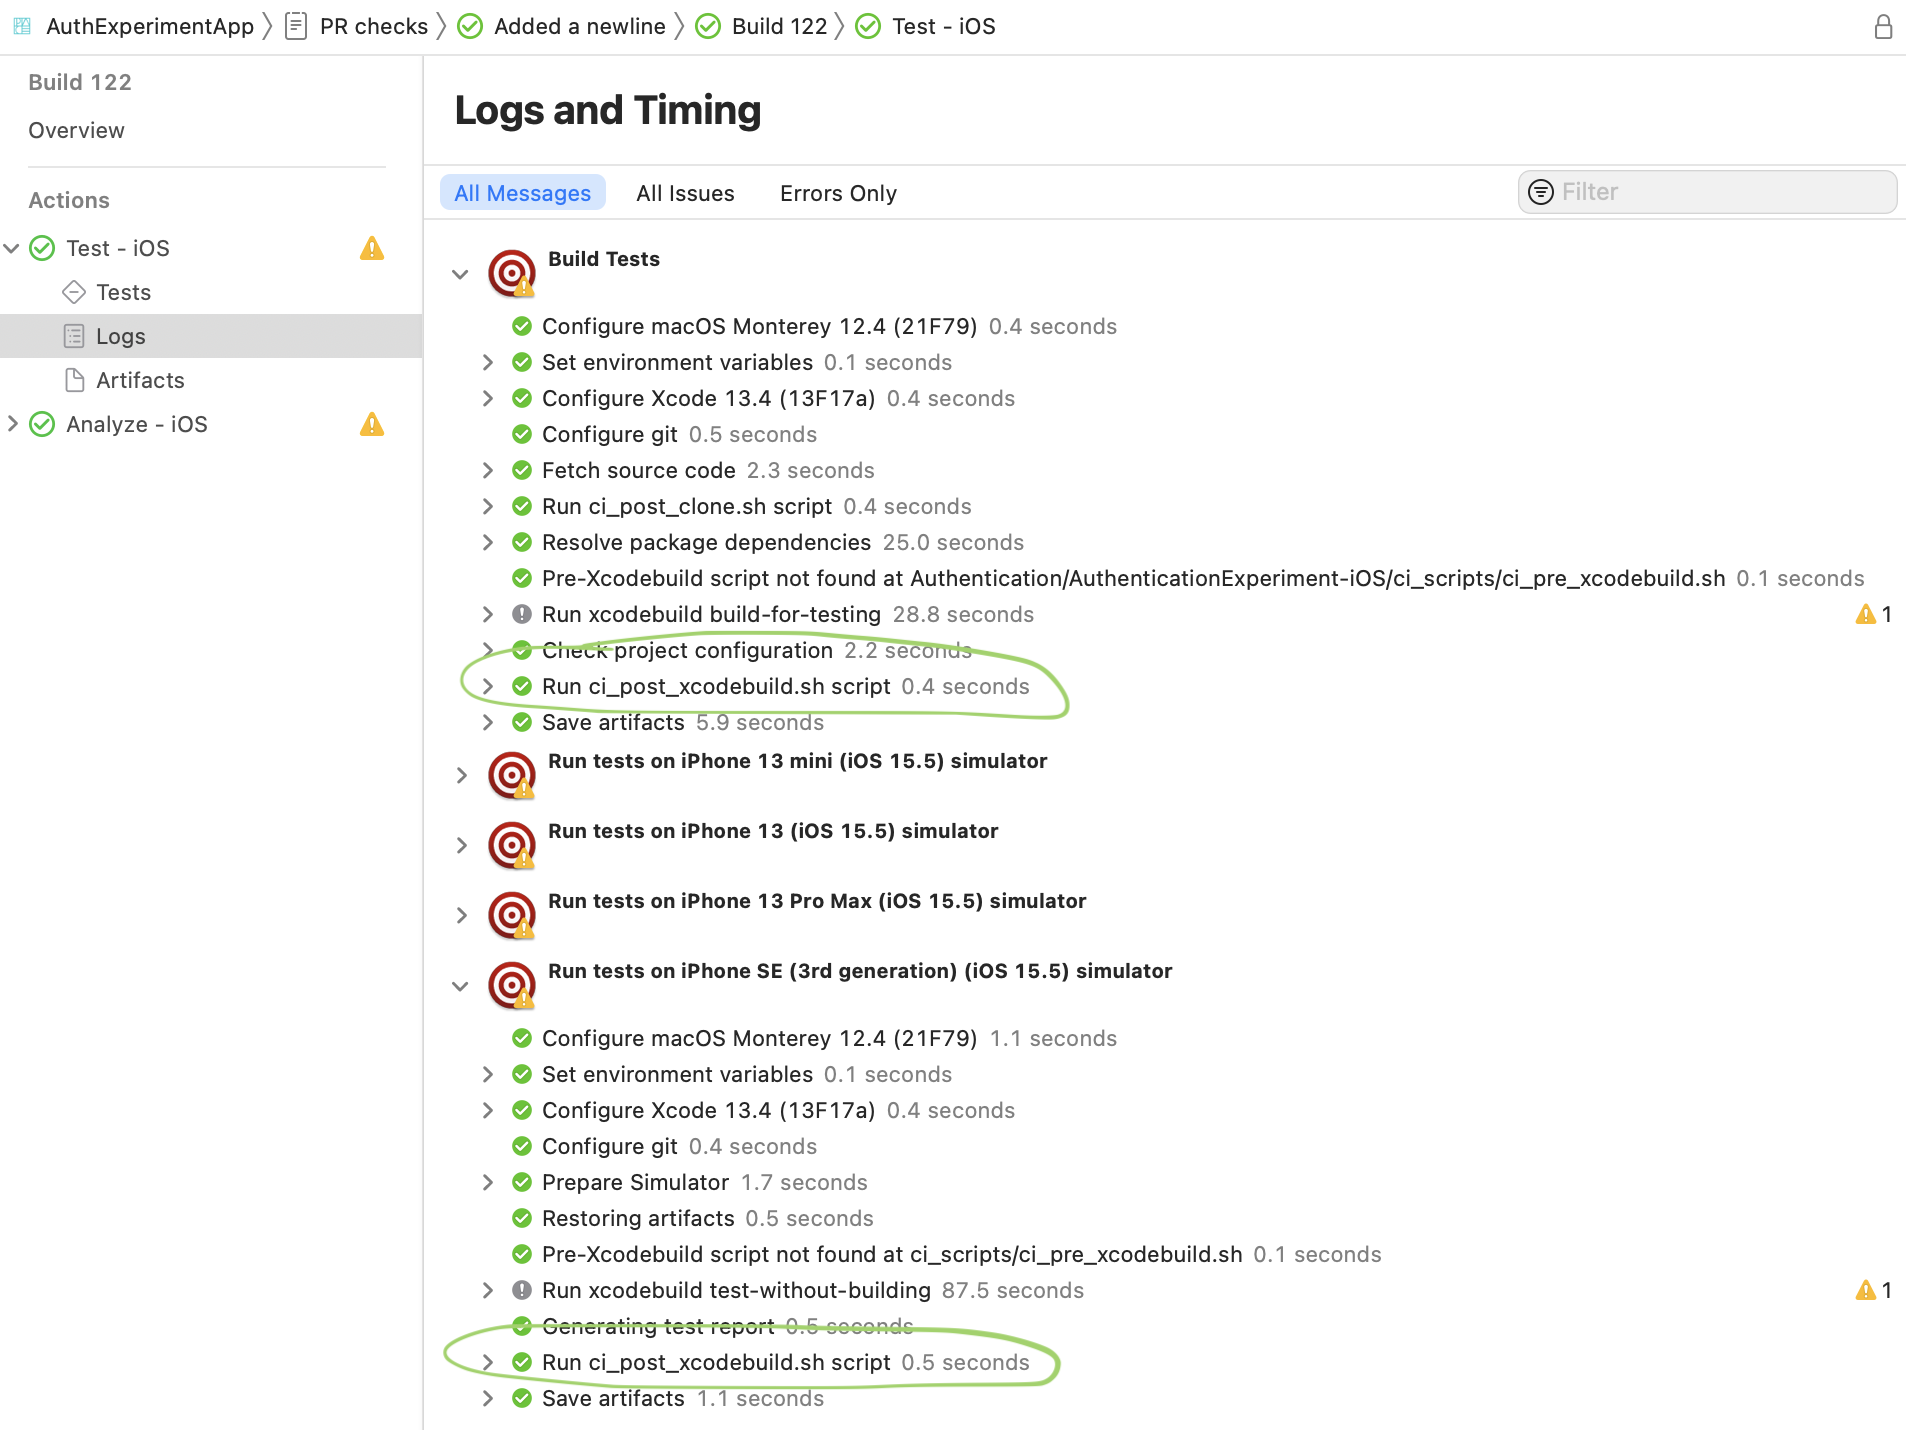Expand Resolve package dependencies log entry
Image resolution: width=1906 pixels, height=1430 pixels.
click(x=488, y=542)
